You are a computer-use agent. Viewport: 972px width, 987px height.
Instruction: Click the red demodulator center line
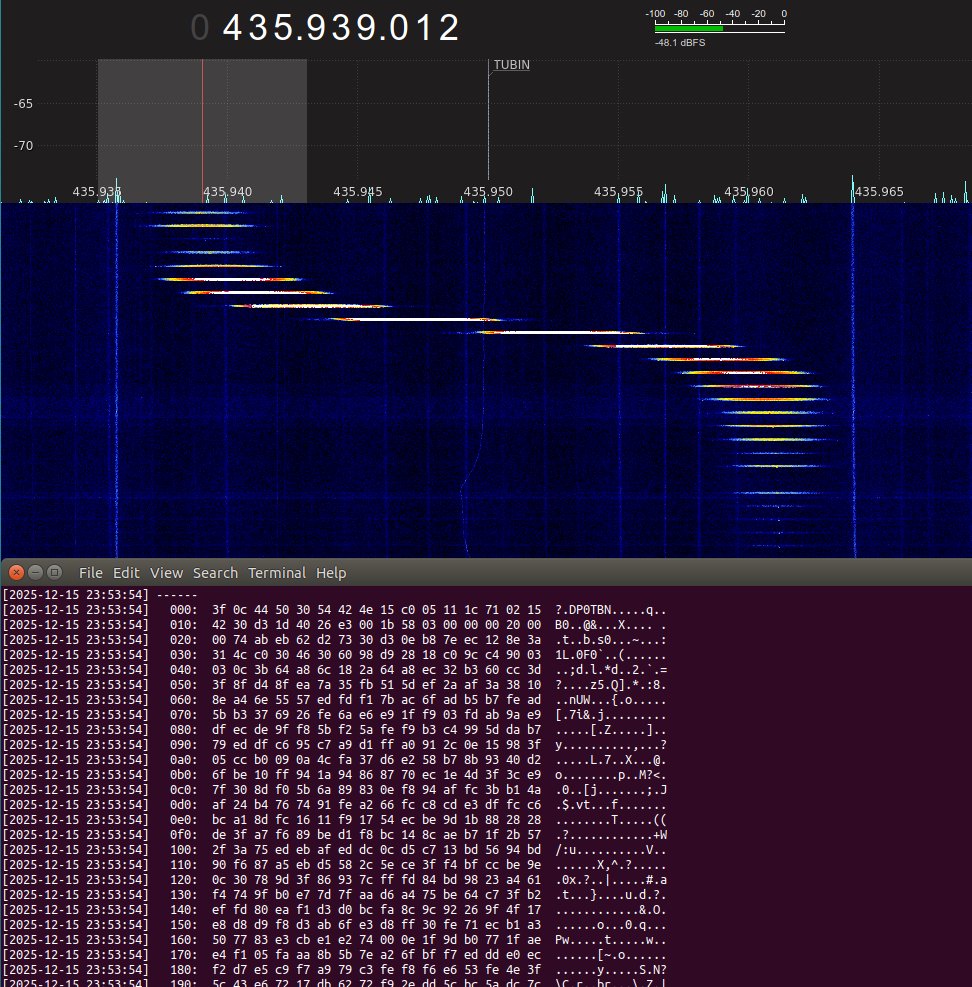tap(202, 130)
